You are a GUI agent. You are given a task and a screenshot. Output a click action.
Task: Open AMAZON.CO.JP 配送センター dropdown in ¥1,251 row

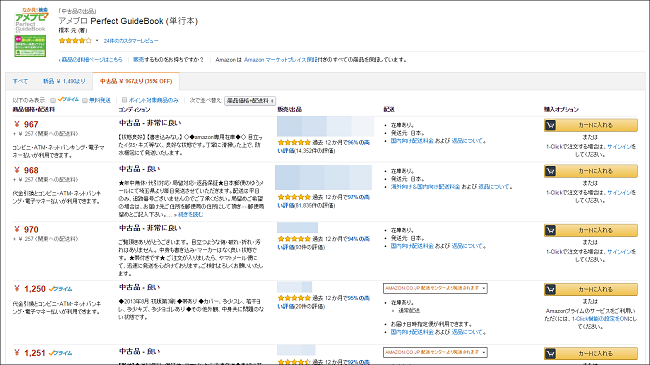(x=435, y=352)
